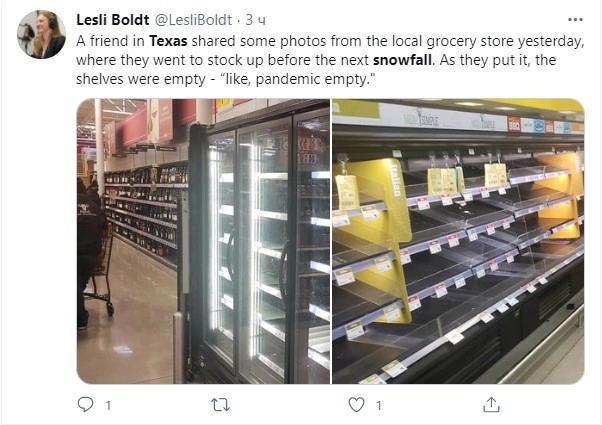Click the bold word Texas
Viewport: 602px width, 425px height.
tap(166, 42)
